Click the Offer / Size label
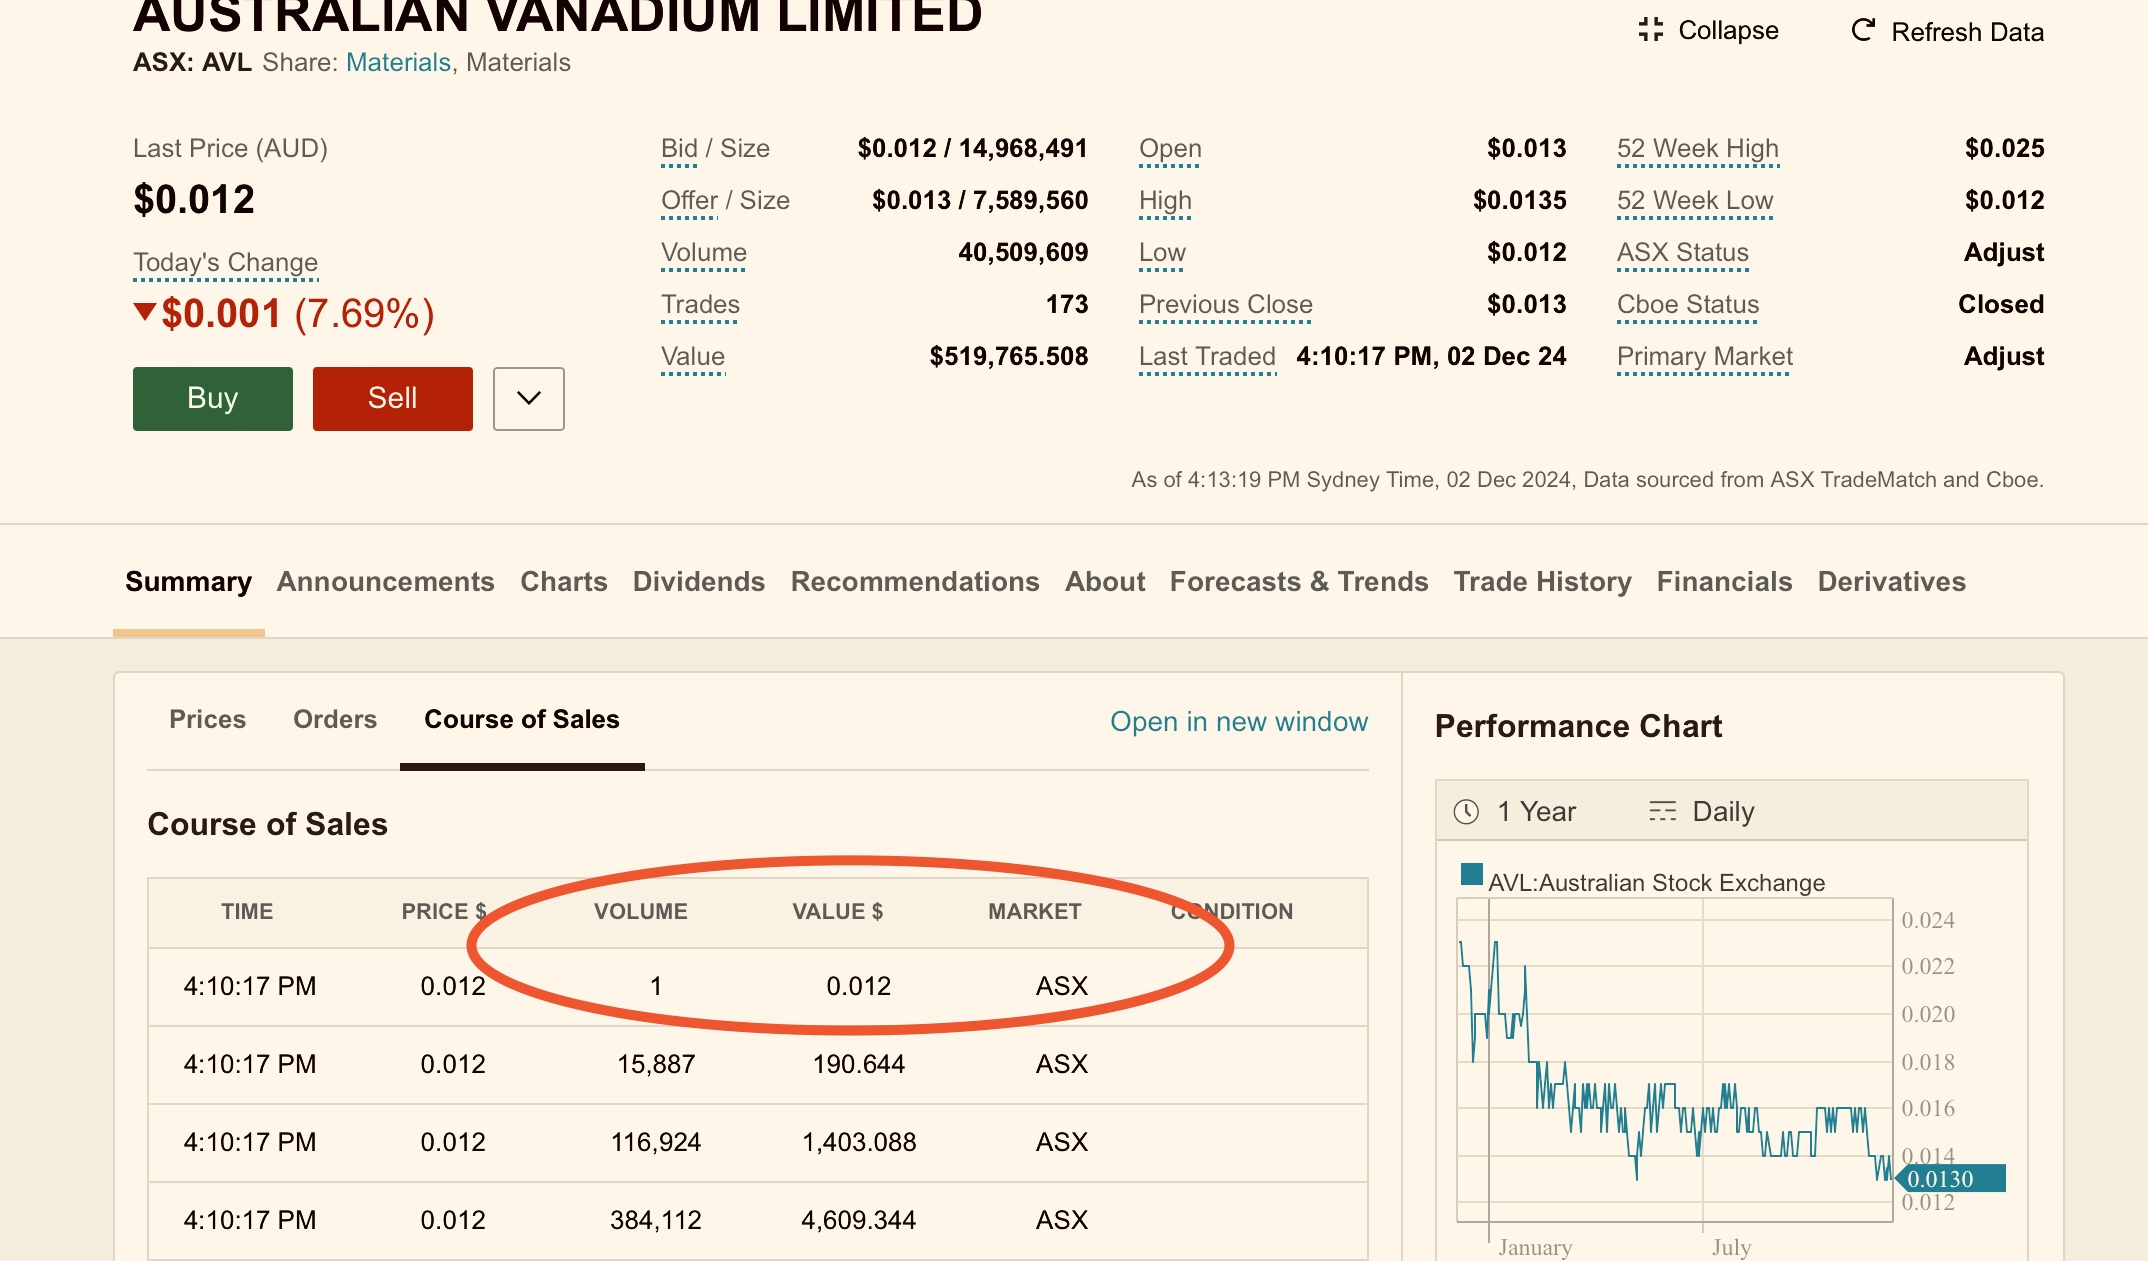 pos(725,201)
